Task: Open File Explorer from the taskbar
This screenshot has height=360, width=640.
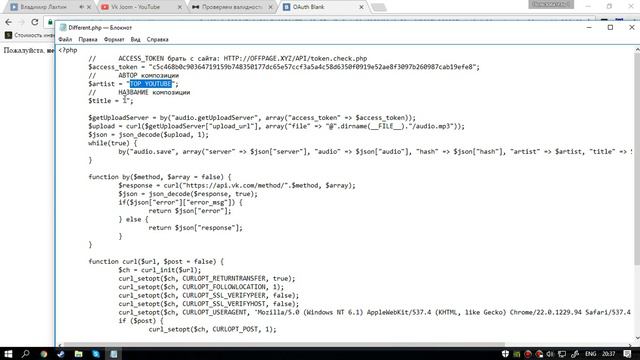Action: pos(78,354)
